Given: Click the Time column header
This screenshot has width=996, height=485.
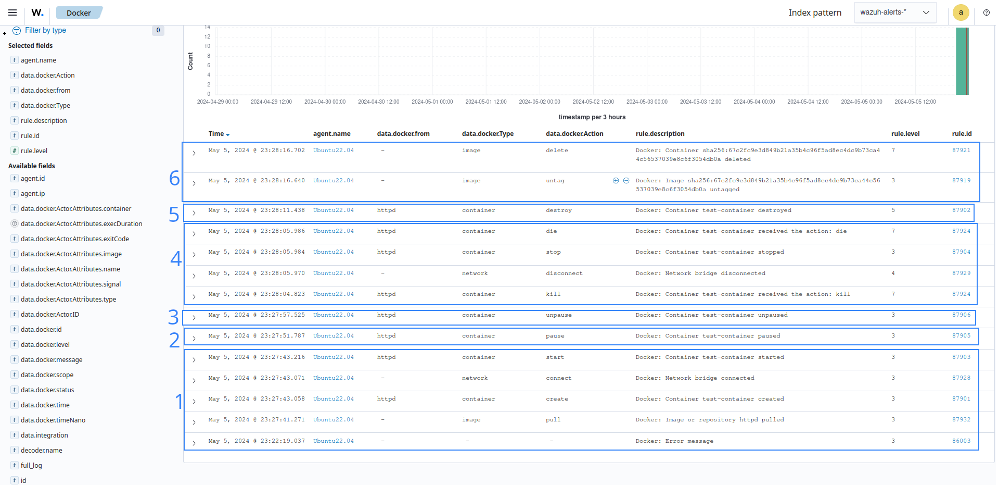Looking at the screenshot, I should click(216, 134).
